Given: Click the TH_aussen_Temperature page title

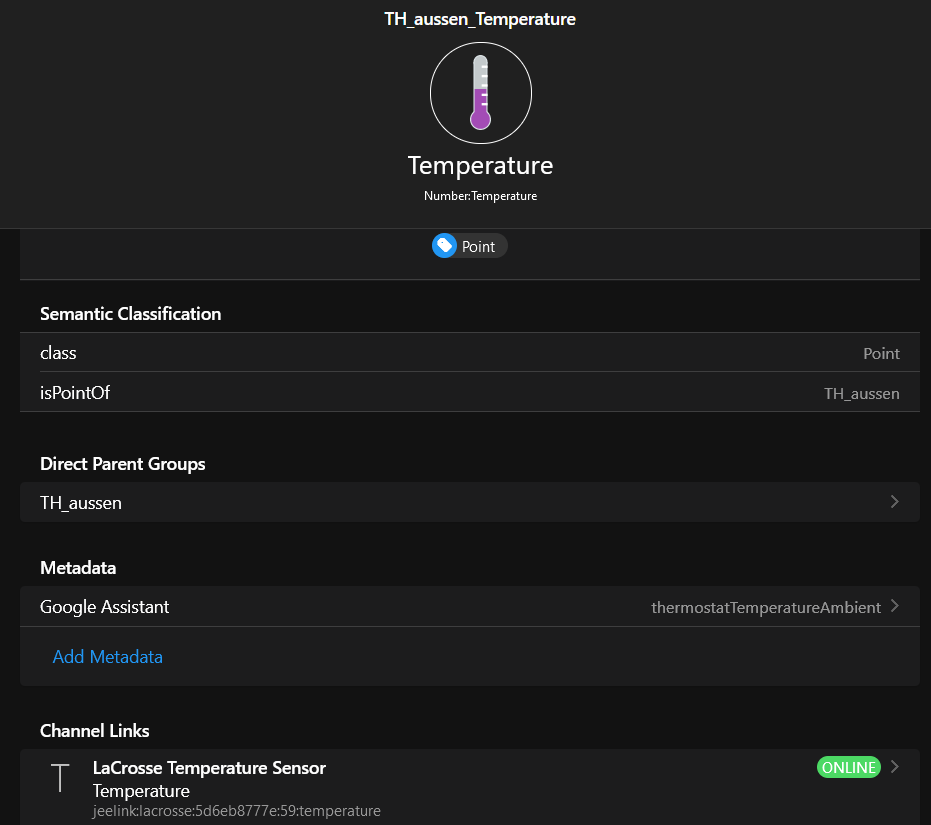Looking at the screenshot, I should click(x=480, y=19).
